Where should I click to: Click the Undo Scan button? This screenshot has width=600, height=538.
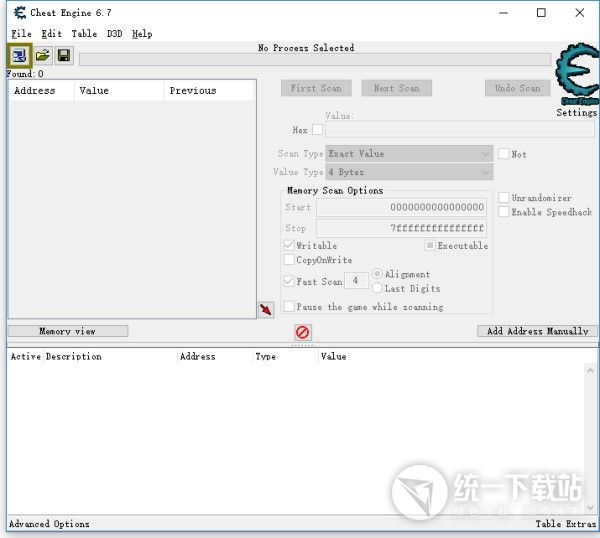[517, 88]
